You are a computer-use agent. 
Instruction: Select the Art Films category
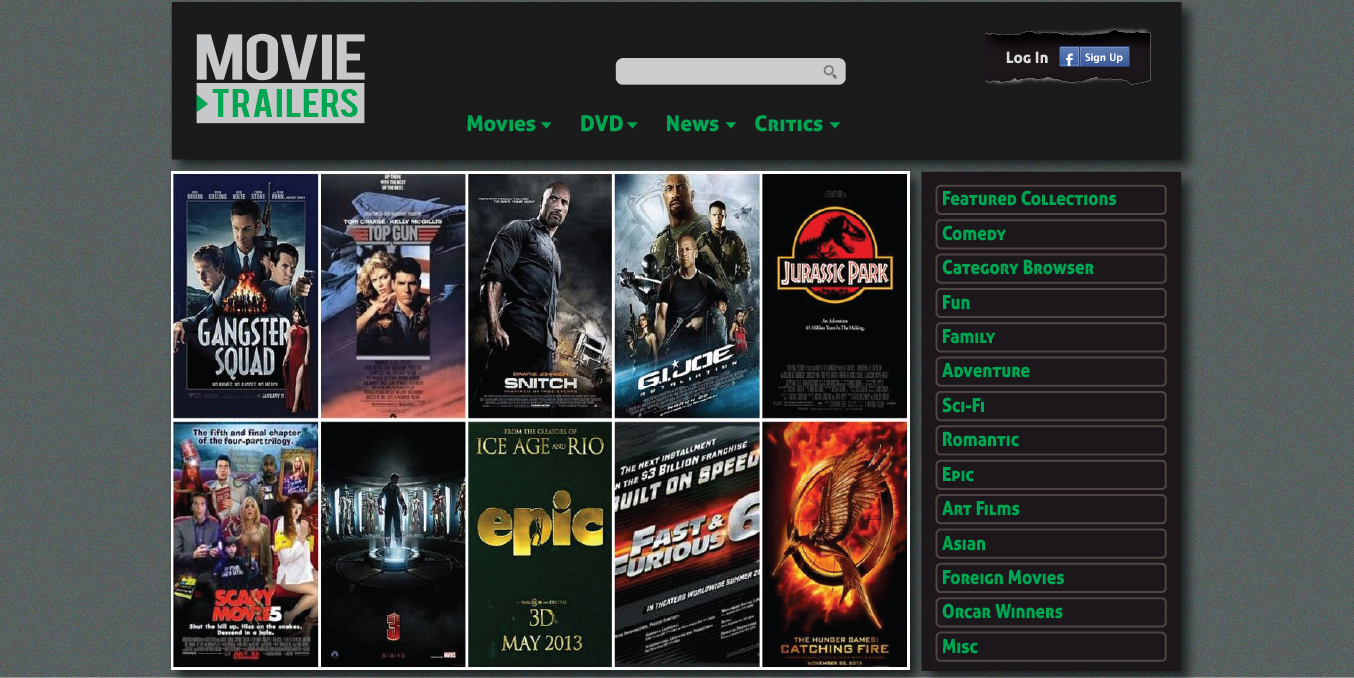[1051, 509]
